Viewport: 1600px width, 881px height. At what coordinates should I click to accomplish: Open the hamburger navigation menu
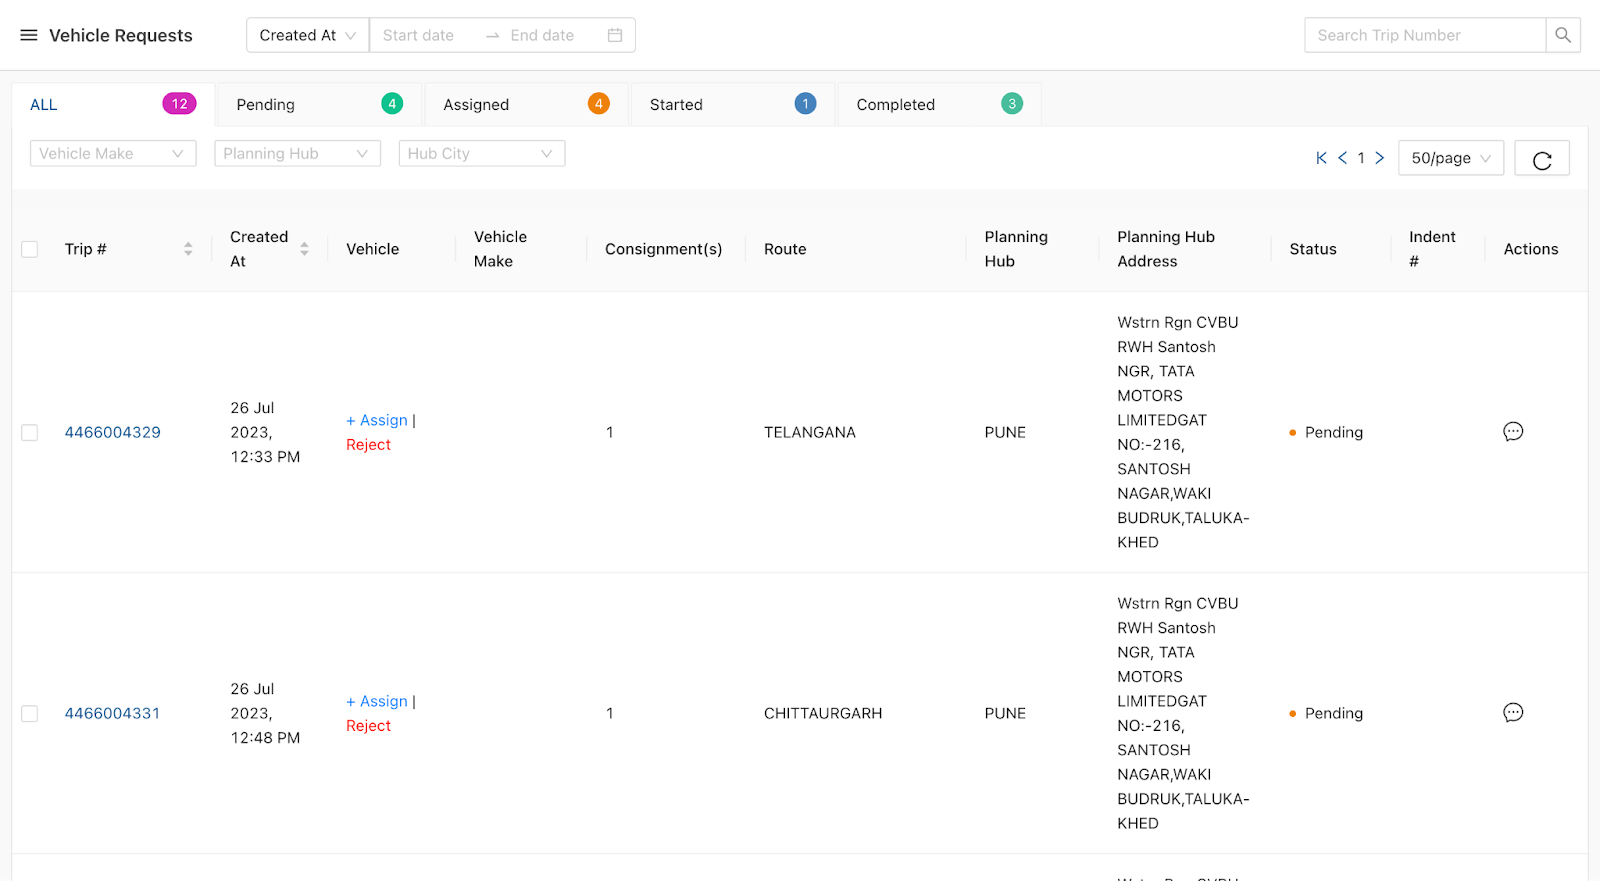(x=29, y=35)
